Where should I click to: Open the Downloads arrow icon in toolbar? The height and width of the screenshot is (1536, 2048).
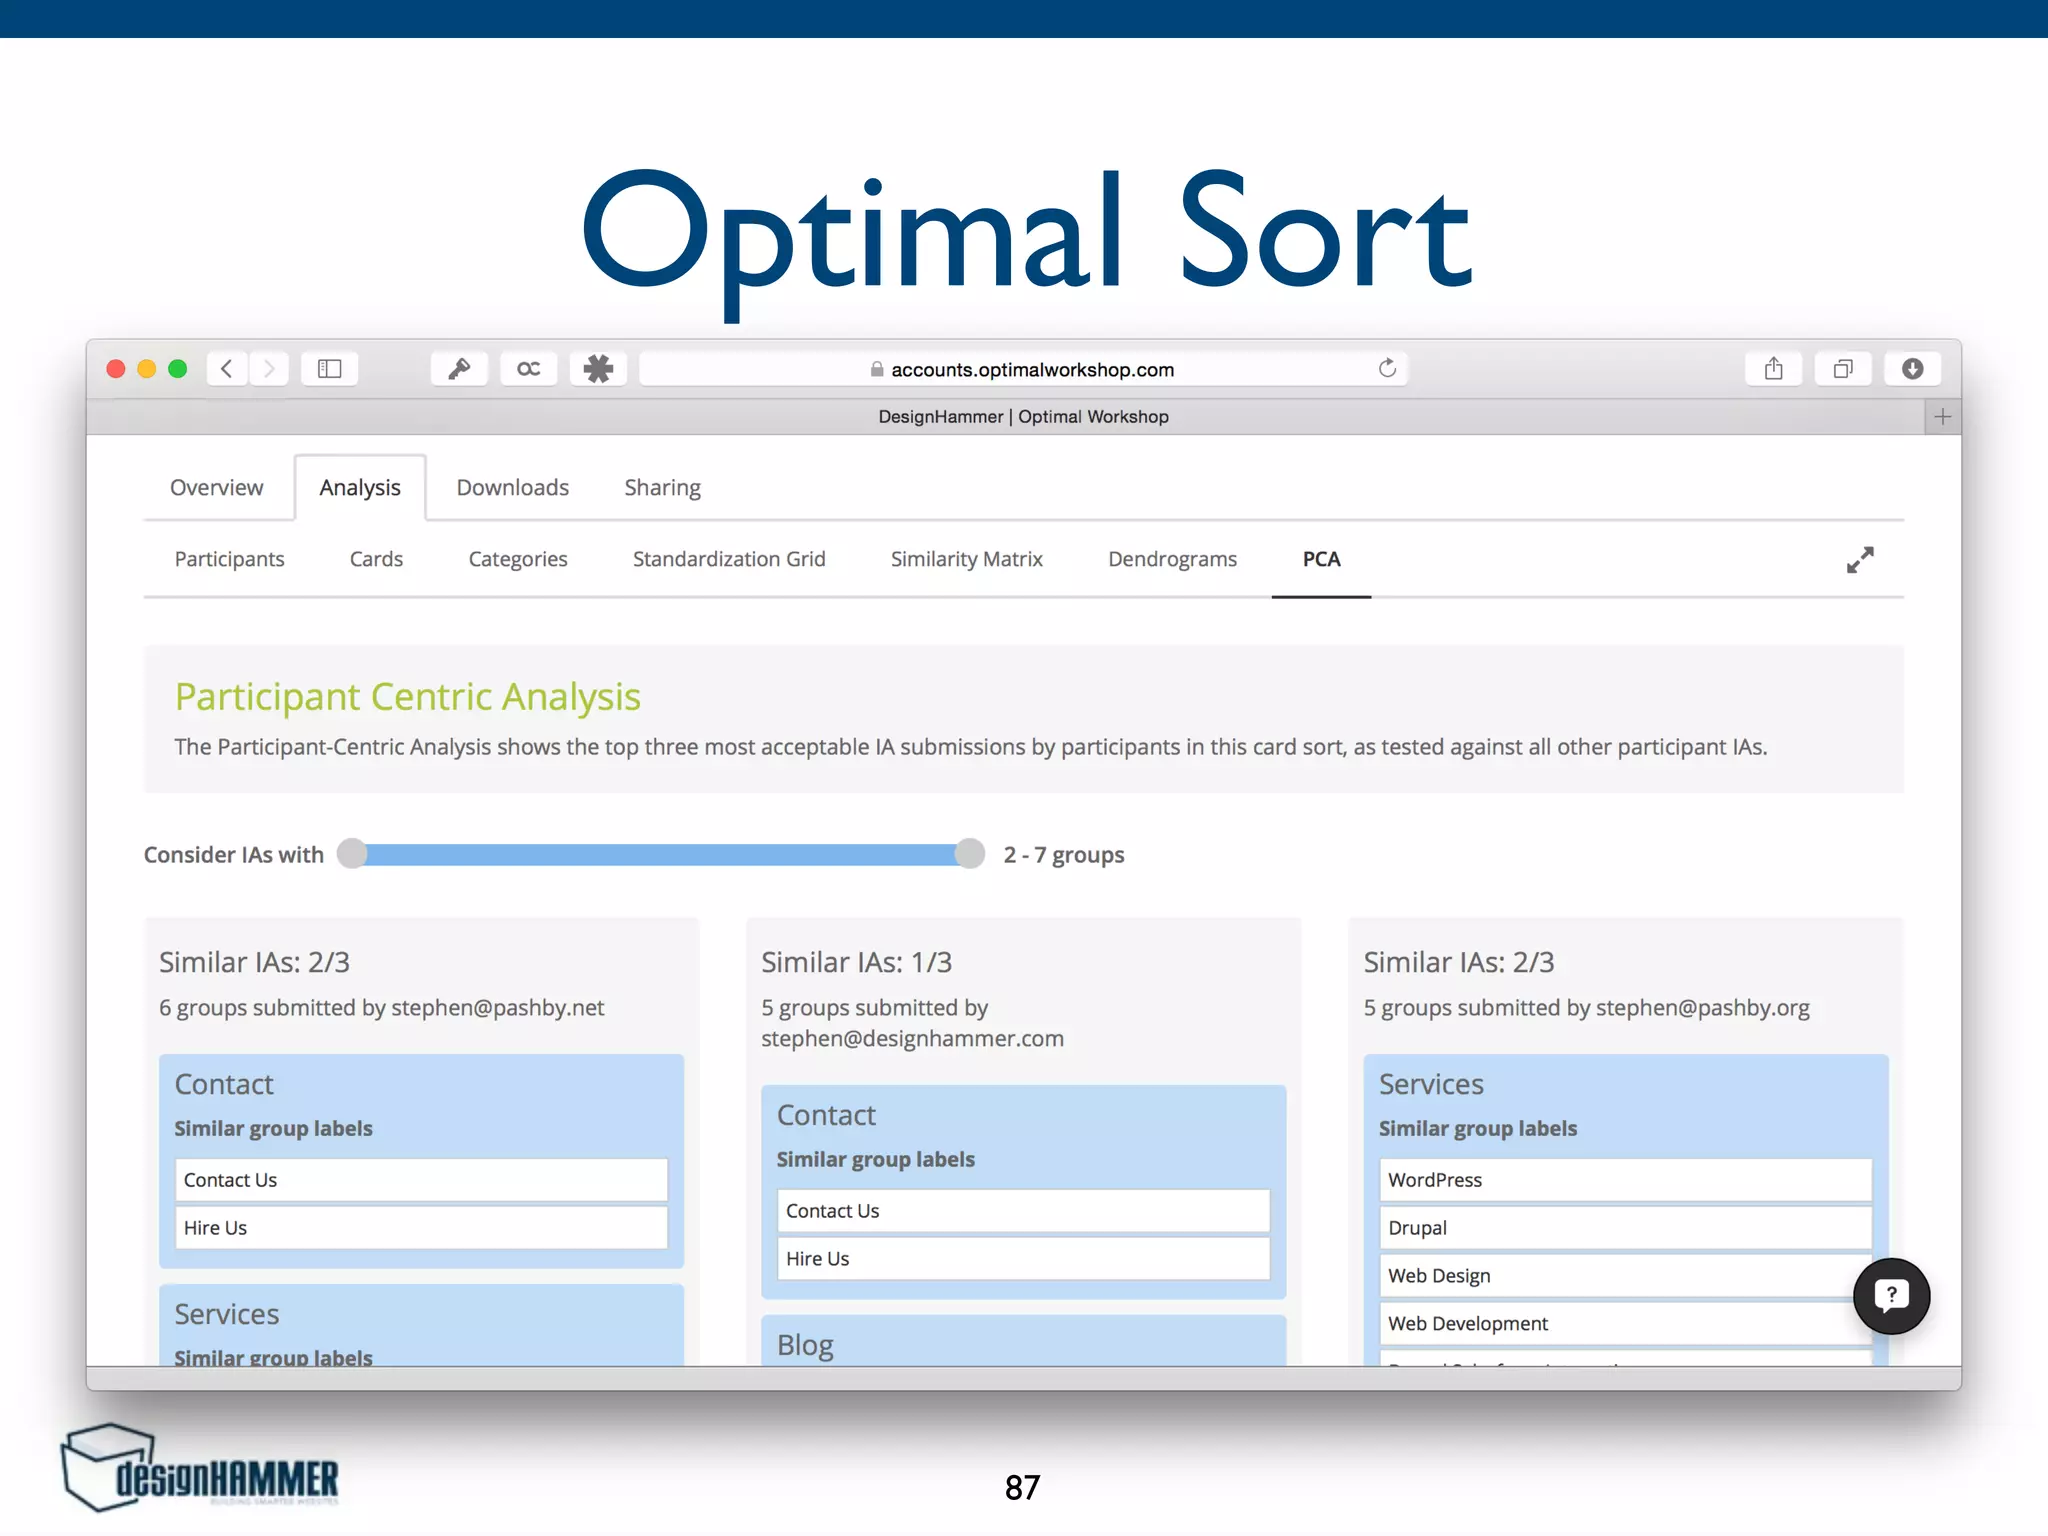(x=1913, y=369)
